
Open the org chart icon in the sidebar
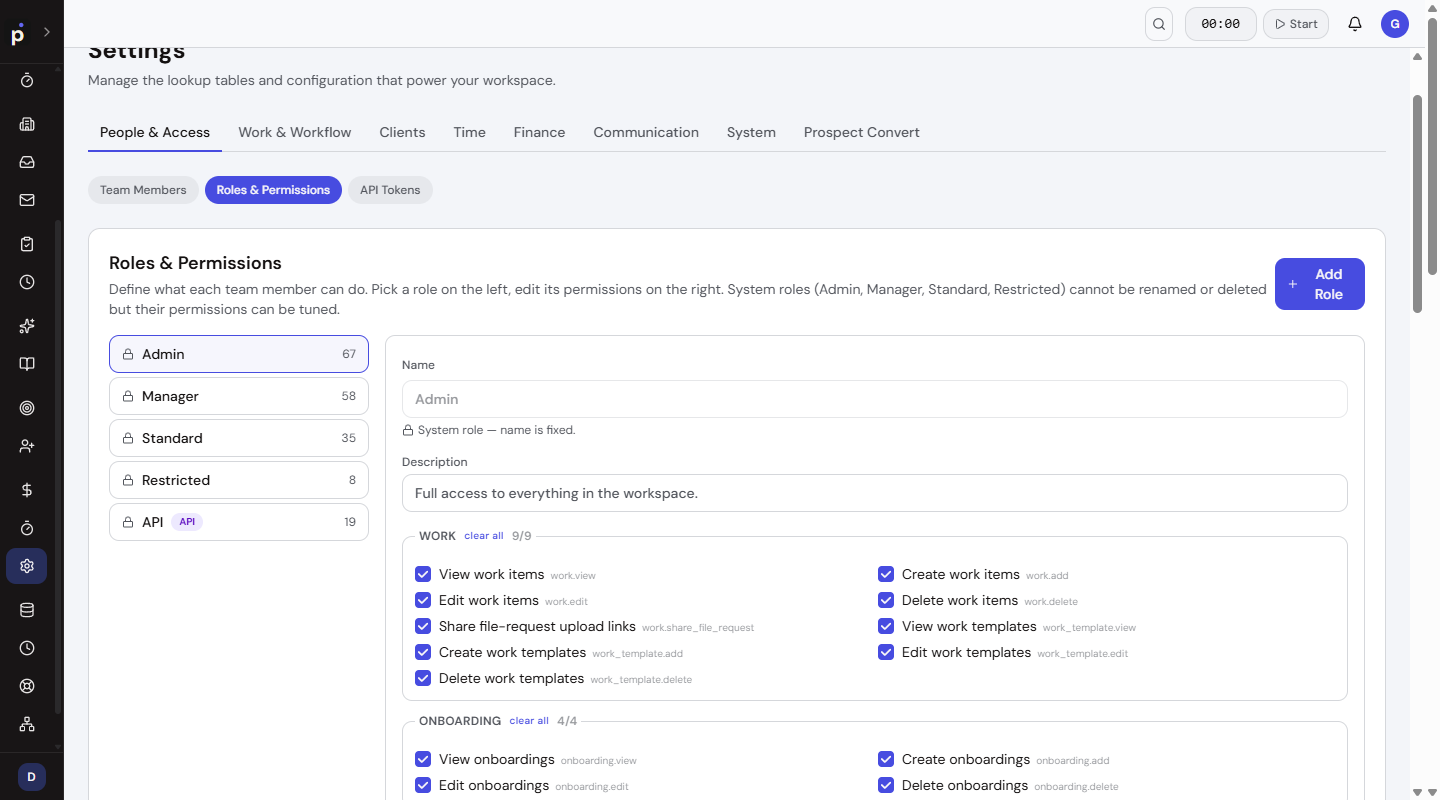click(27, 724)
